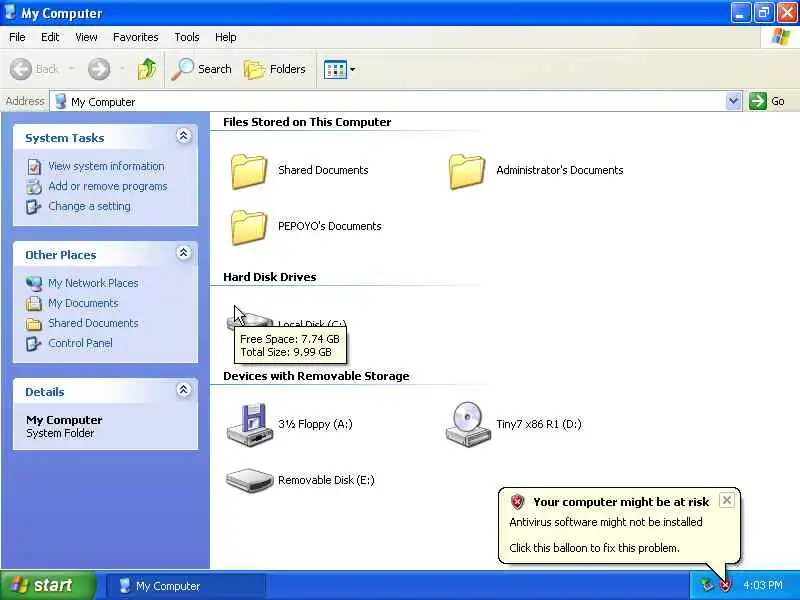Click Add or remove programs link
Screen dimensions: 800x600
point(108,186)
